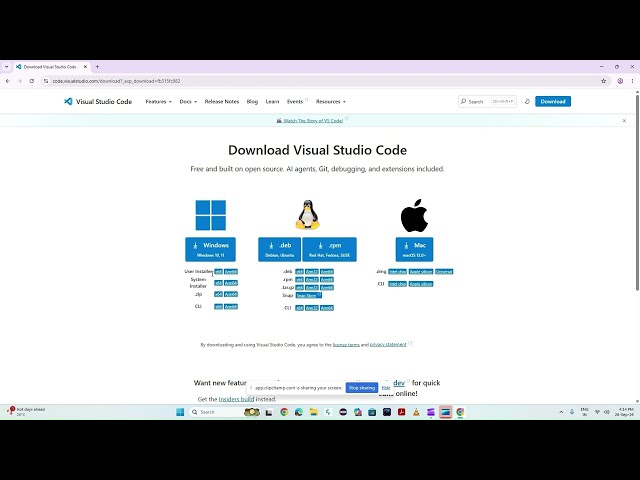Select Linux .deb Arm32 link
Viewport: 640px width, 480px height.
tap(312, 271)
